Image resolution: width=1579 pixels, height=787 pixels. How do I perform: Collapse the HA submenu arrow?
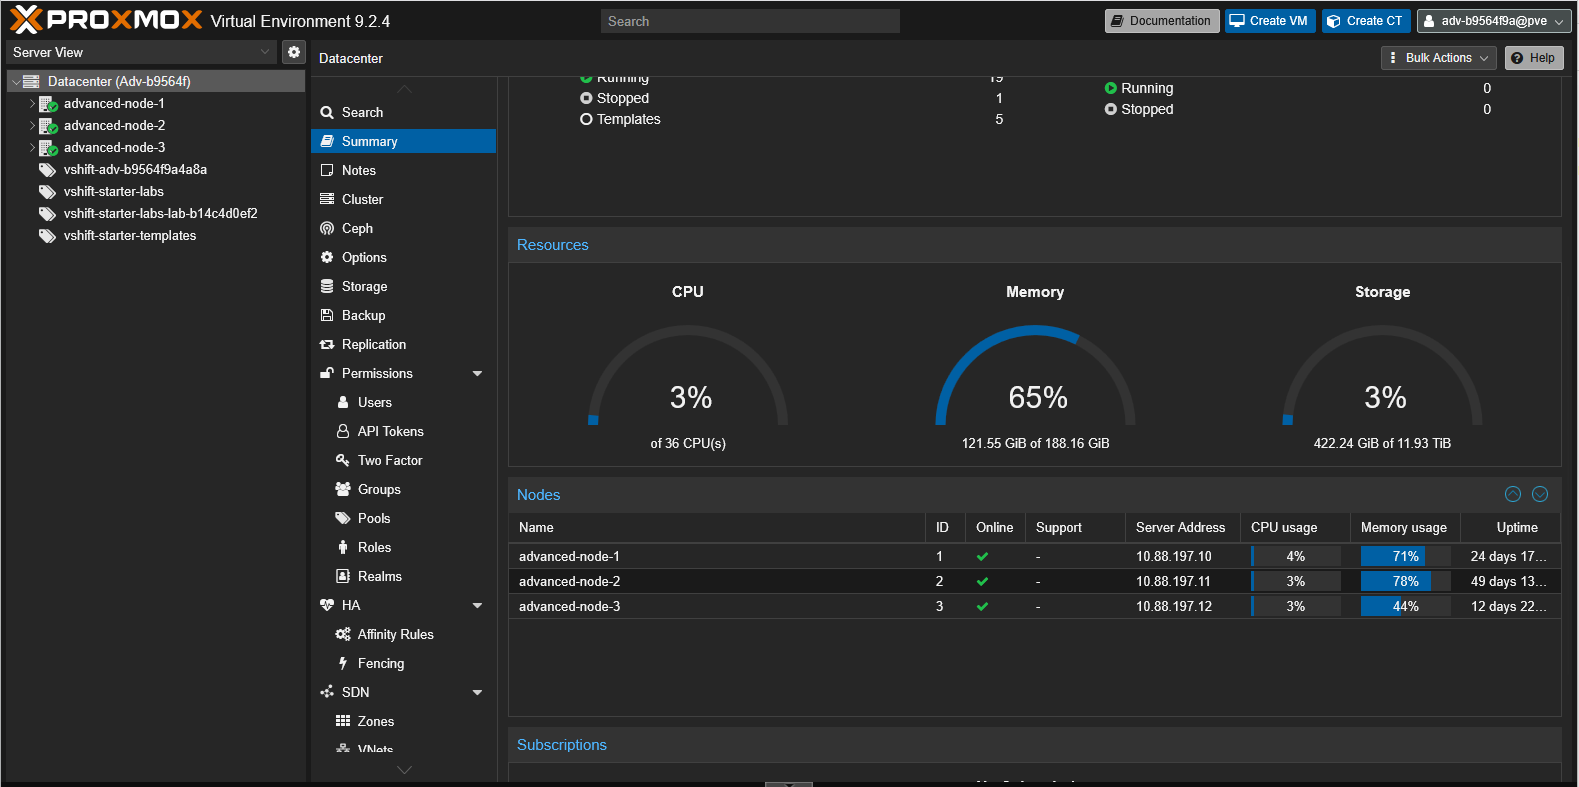(477, 606)
